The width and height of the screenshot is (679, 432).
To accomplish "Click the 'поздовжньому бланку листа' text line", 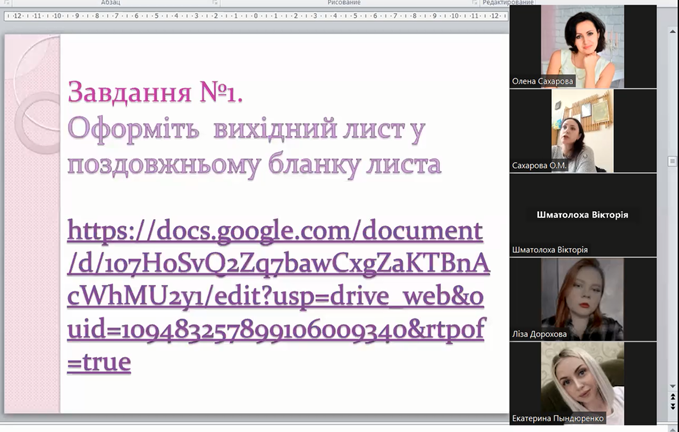I will tap(254, 165).
